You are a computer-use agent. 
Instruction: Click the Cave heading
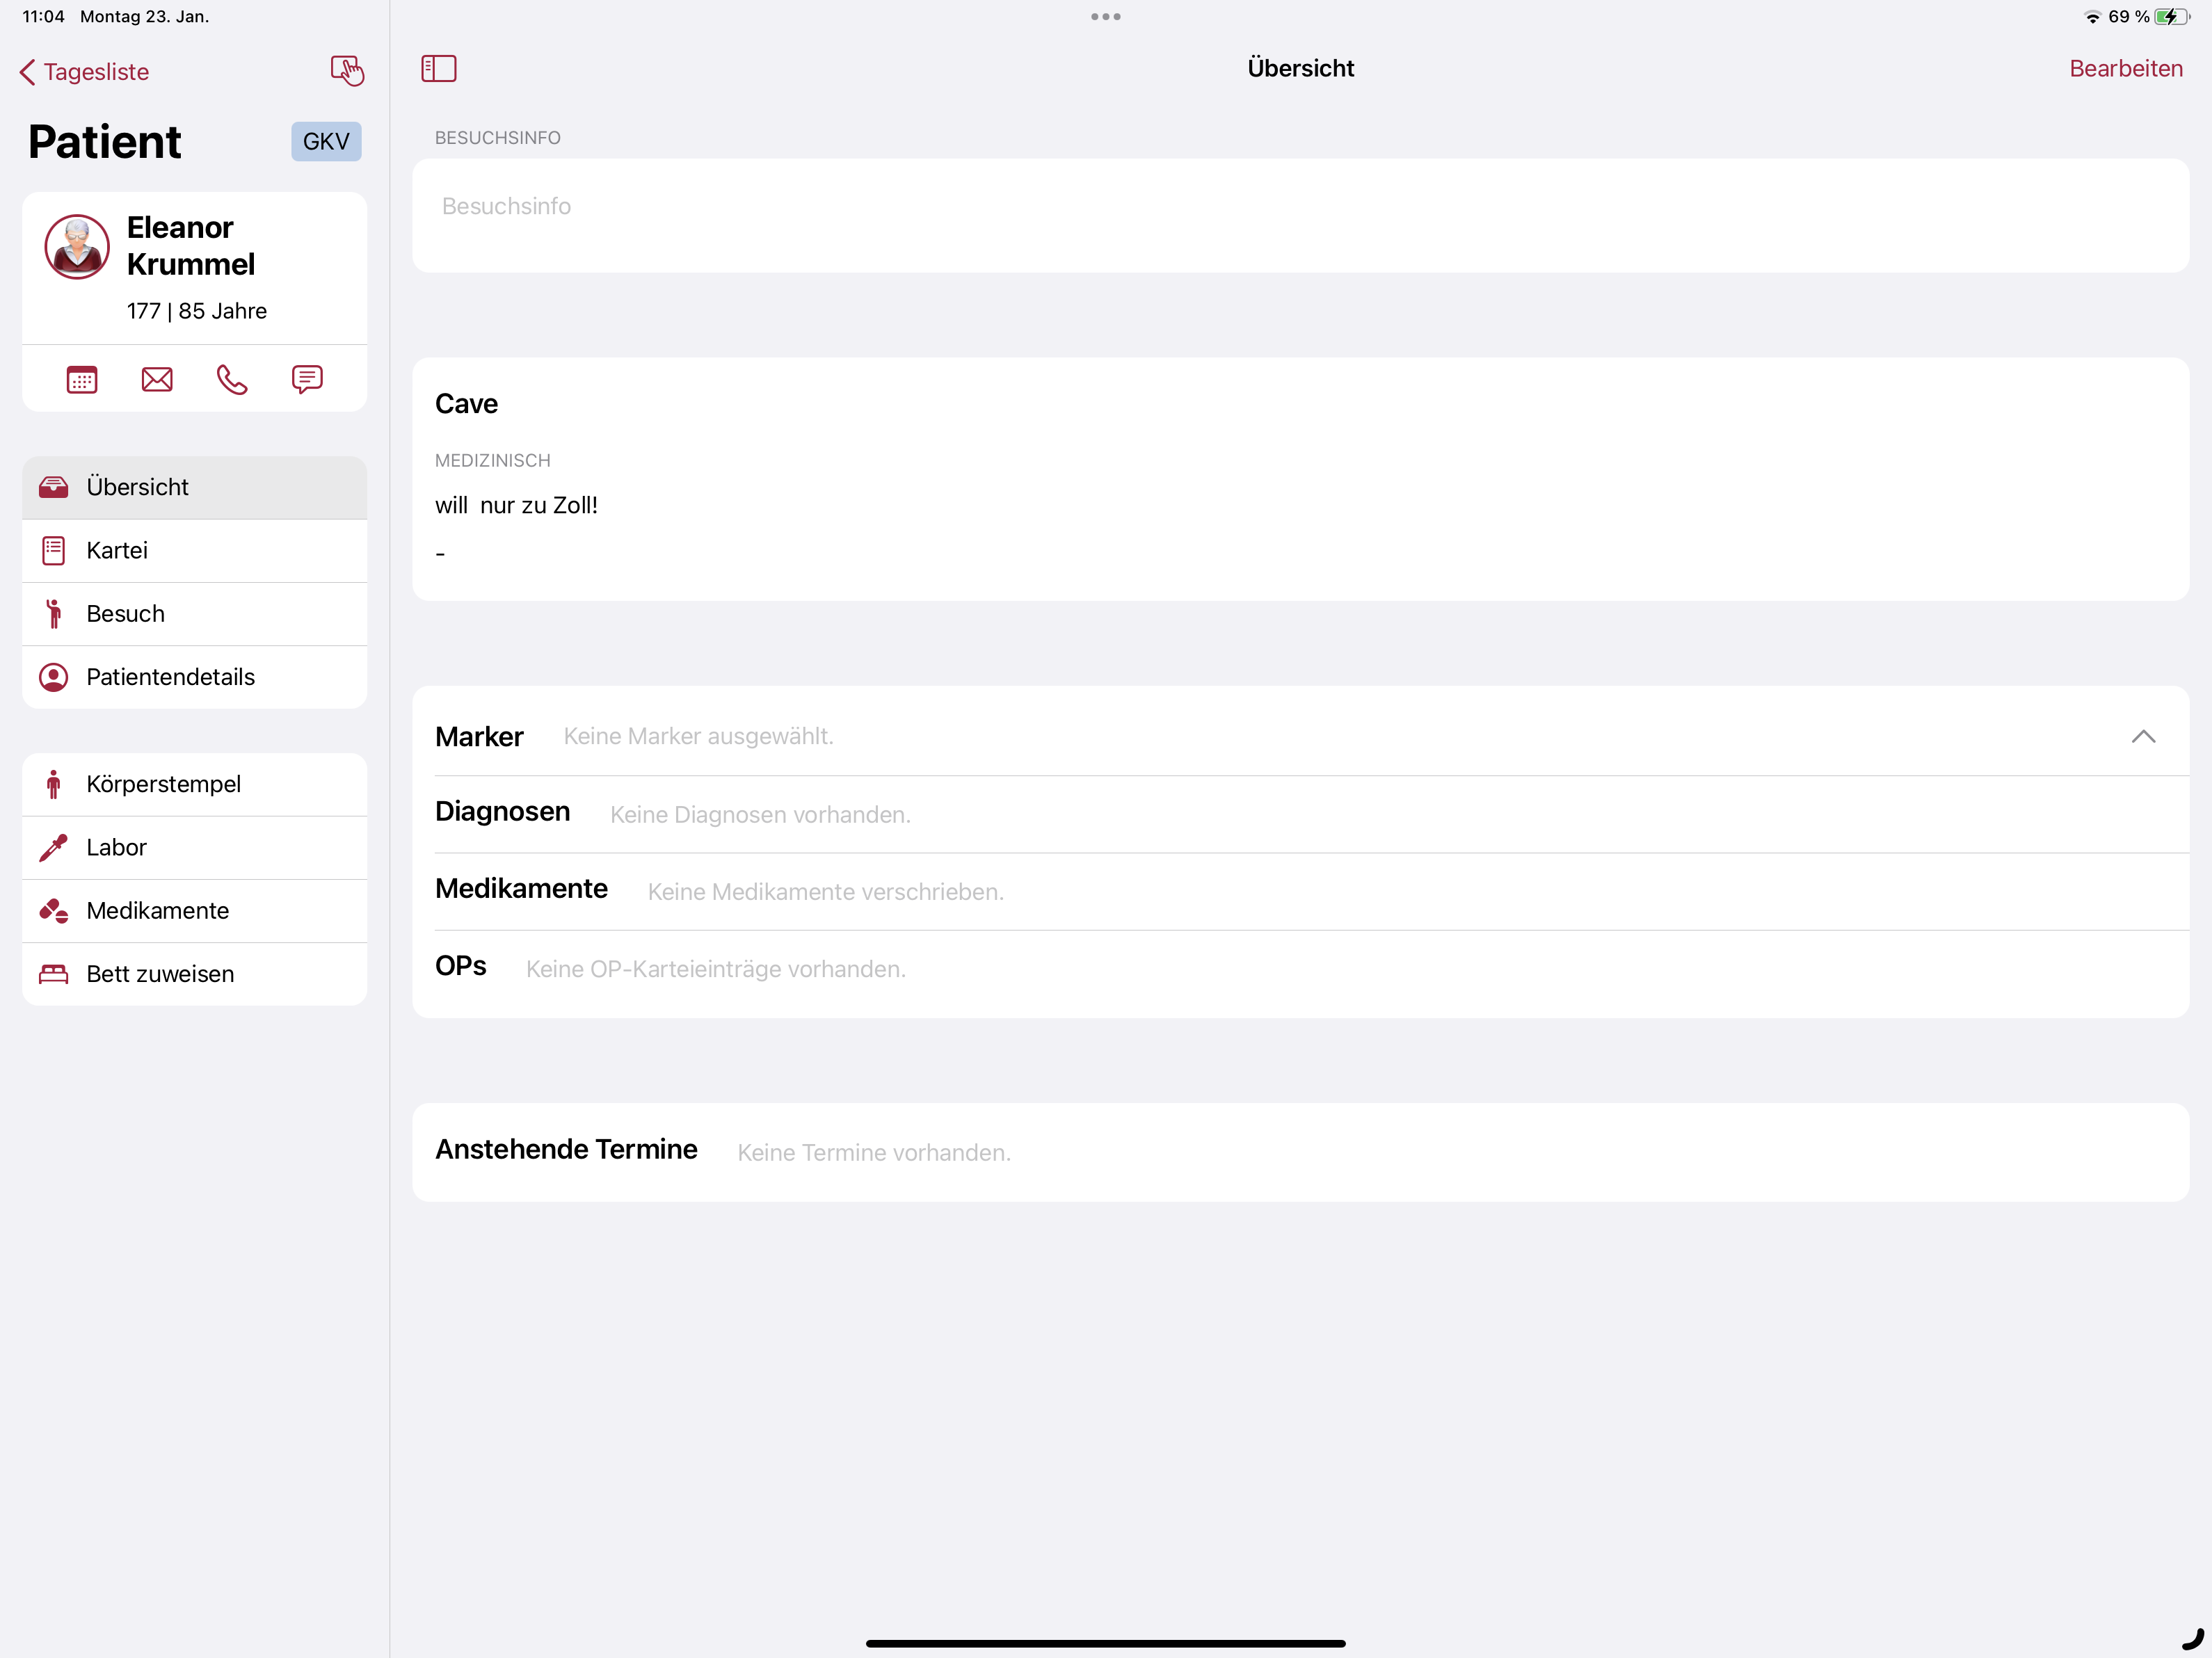(x=466, y=404)
